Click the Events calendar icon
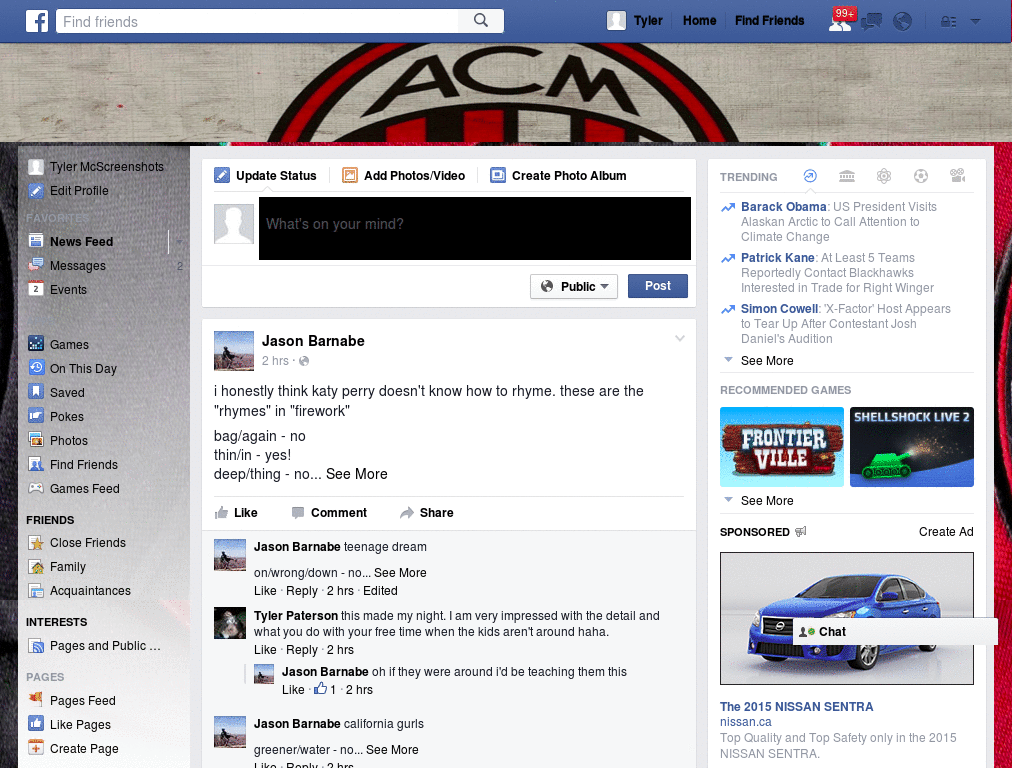Image resolution: width=1024 pixels, height=768 pixels. tap(36, 289)
